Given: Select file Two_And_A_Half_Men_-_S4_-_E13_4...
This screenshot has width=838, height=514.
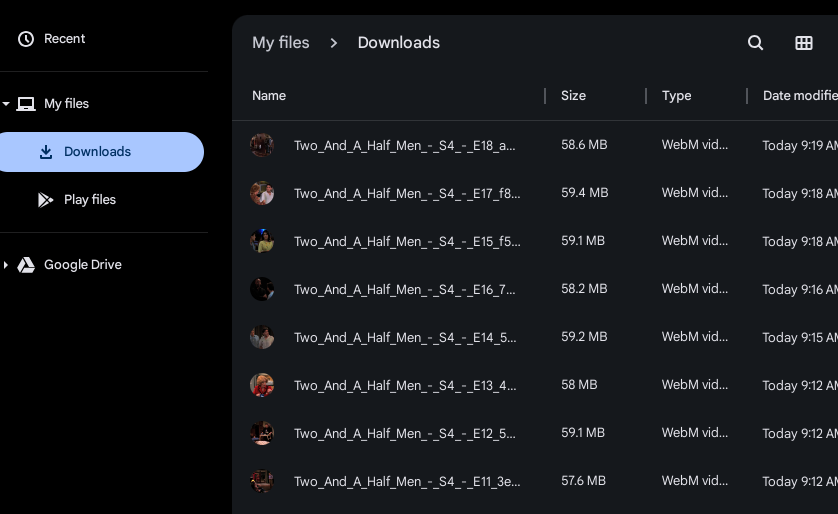Looking at the screenshot, I should coord(405,386).
